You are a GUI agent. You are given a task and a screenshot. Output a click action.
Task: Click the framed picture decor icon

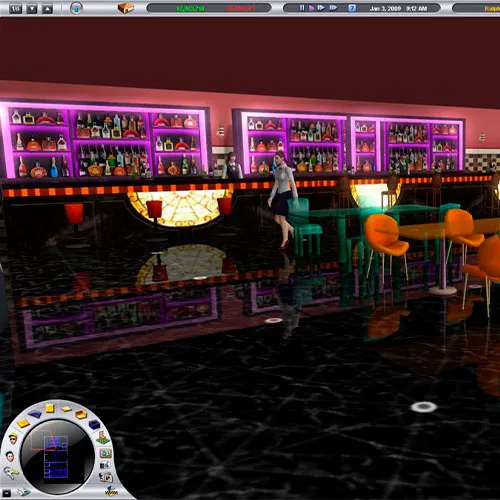click(x=106, y=453)
